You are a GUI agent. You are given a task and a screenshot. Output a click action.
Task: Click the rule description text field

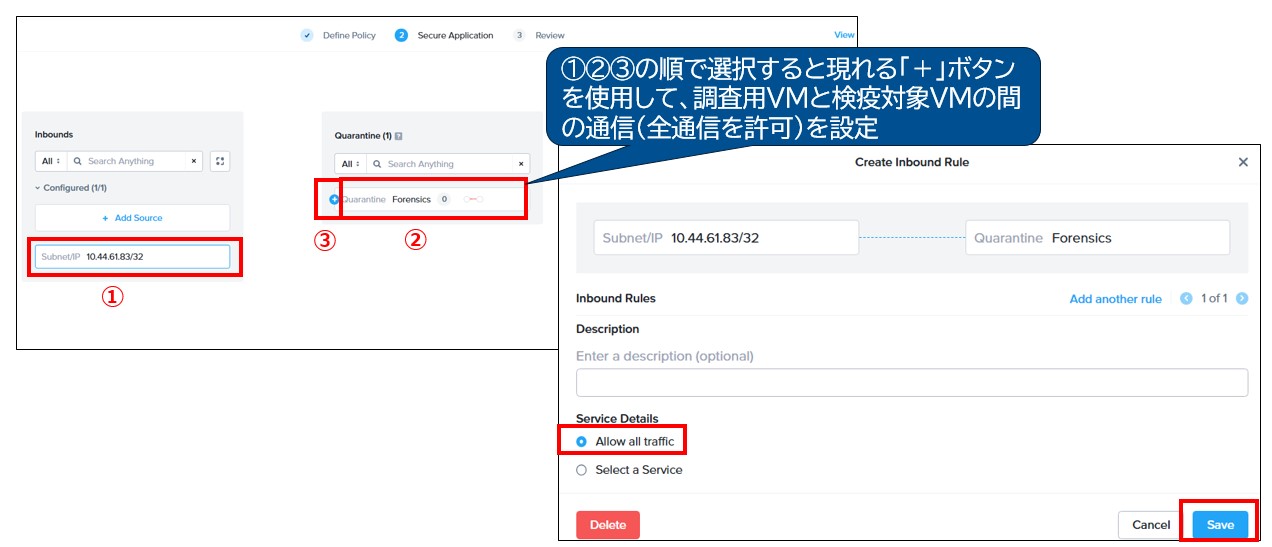pyautogui.click(x=911, y=383)
